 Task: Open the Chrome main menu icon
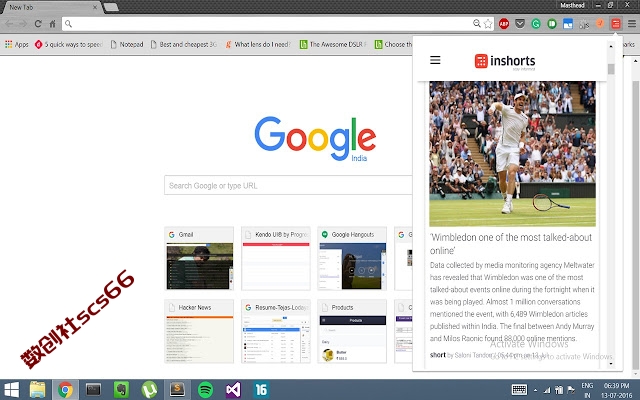click(632, 24)
